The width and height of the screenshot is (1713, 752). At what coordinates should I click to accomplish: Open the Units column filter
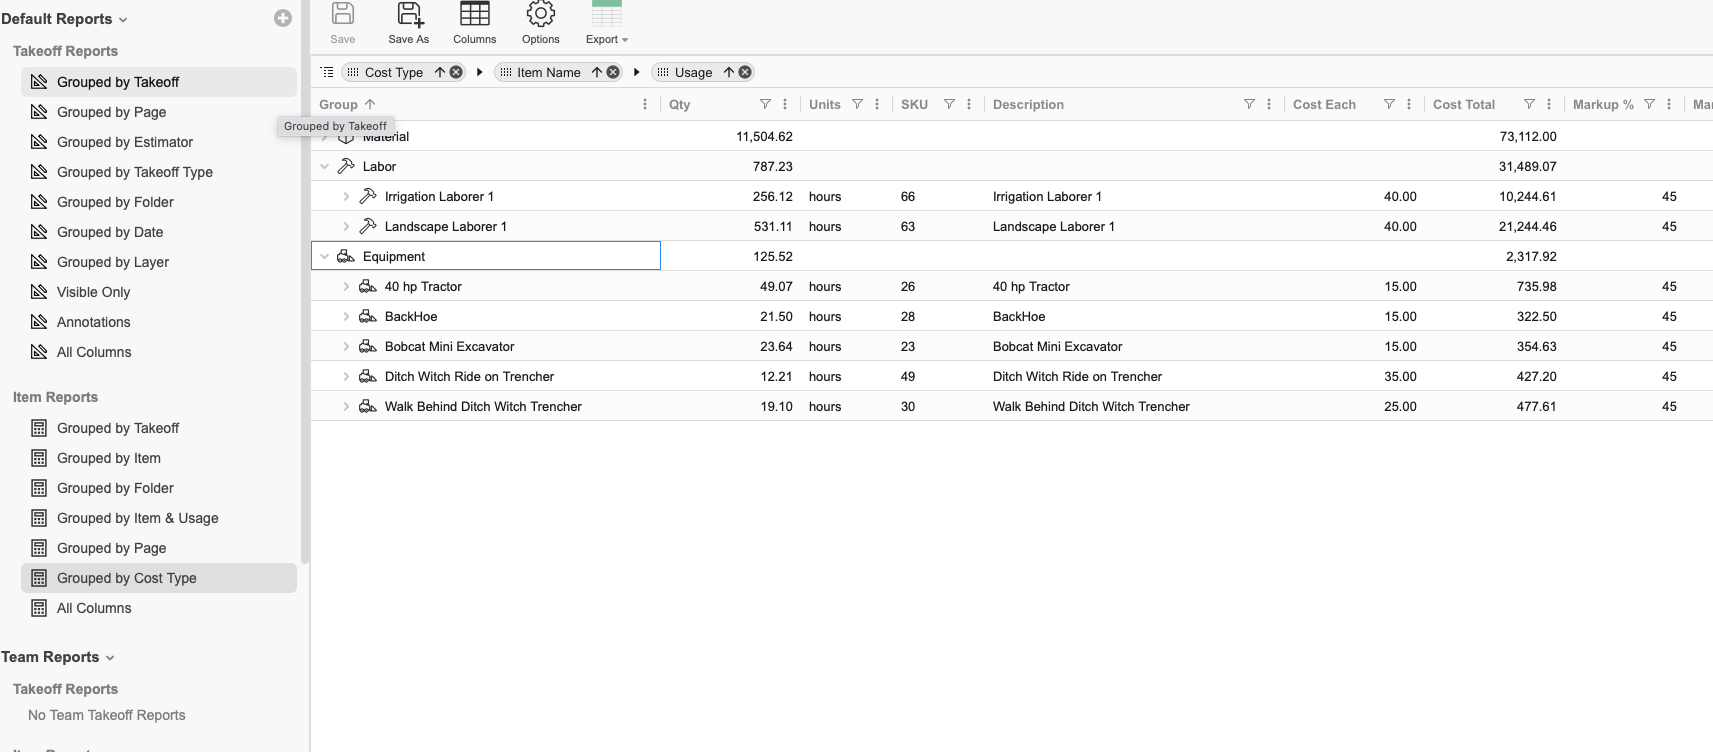[857, 104]
